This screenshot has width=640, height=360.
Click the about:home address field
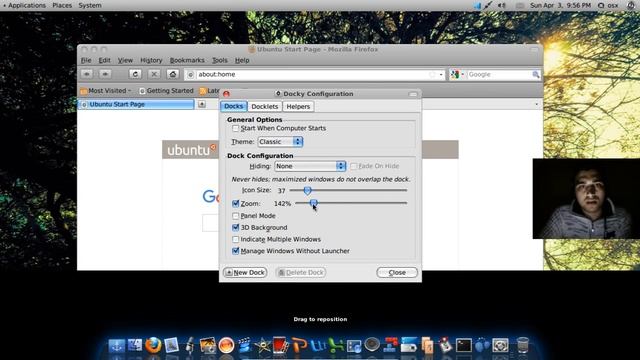(x=314, y=74)
